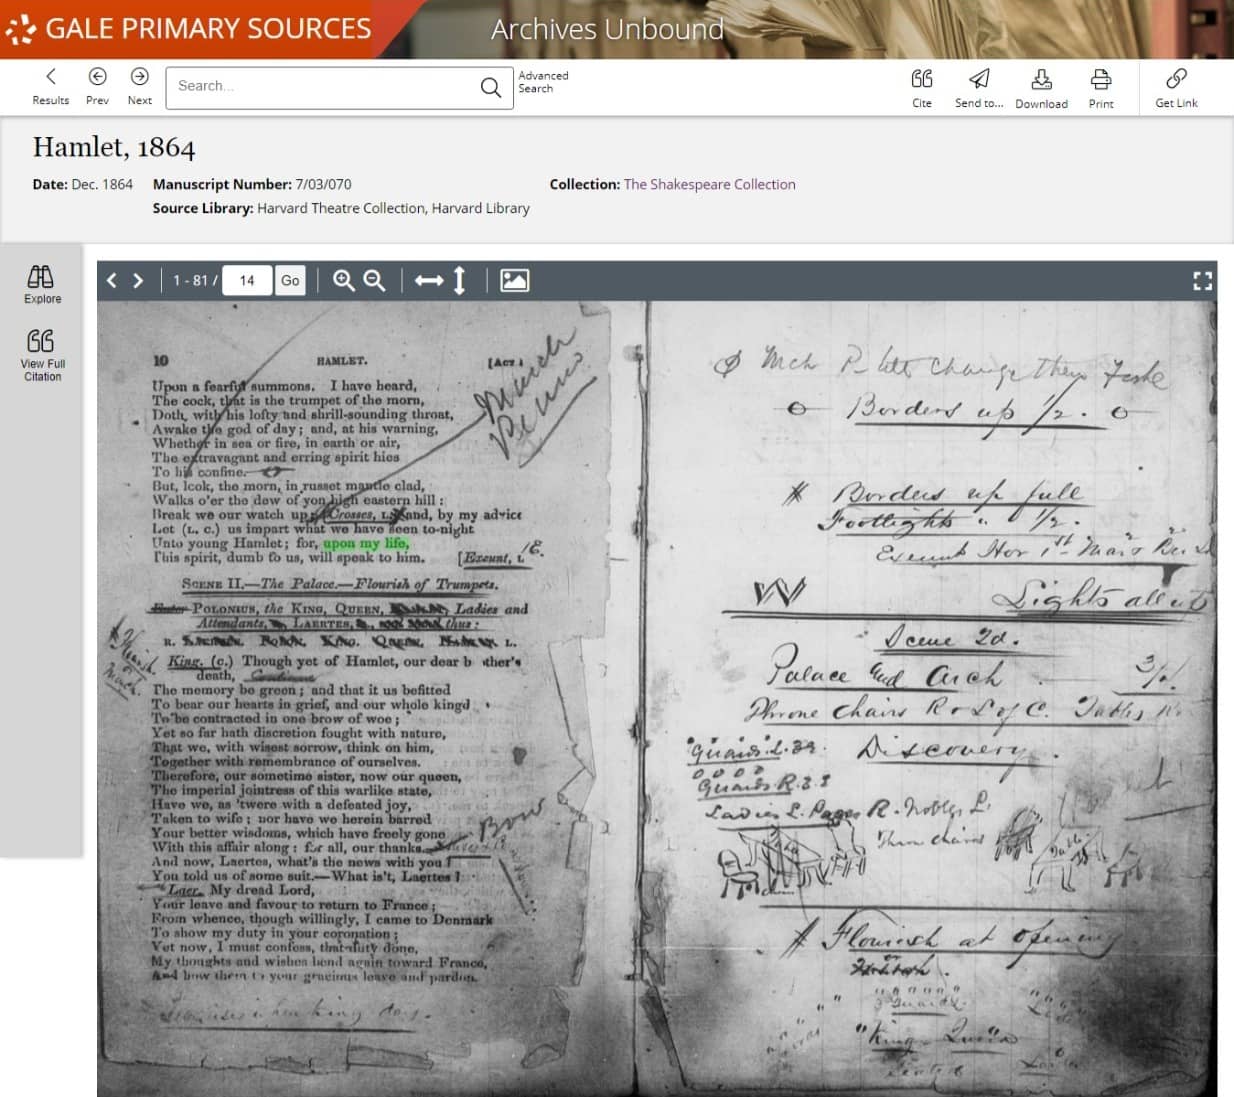Open the Prev document
Image resolution: width=1234 pixels, height=1097 pixels.
(97, 86)
